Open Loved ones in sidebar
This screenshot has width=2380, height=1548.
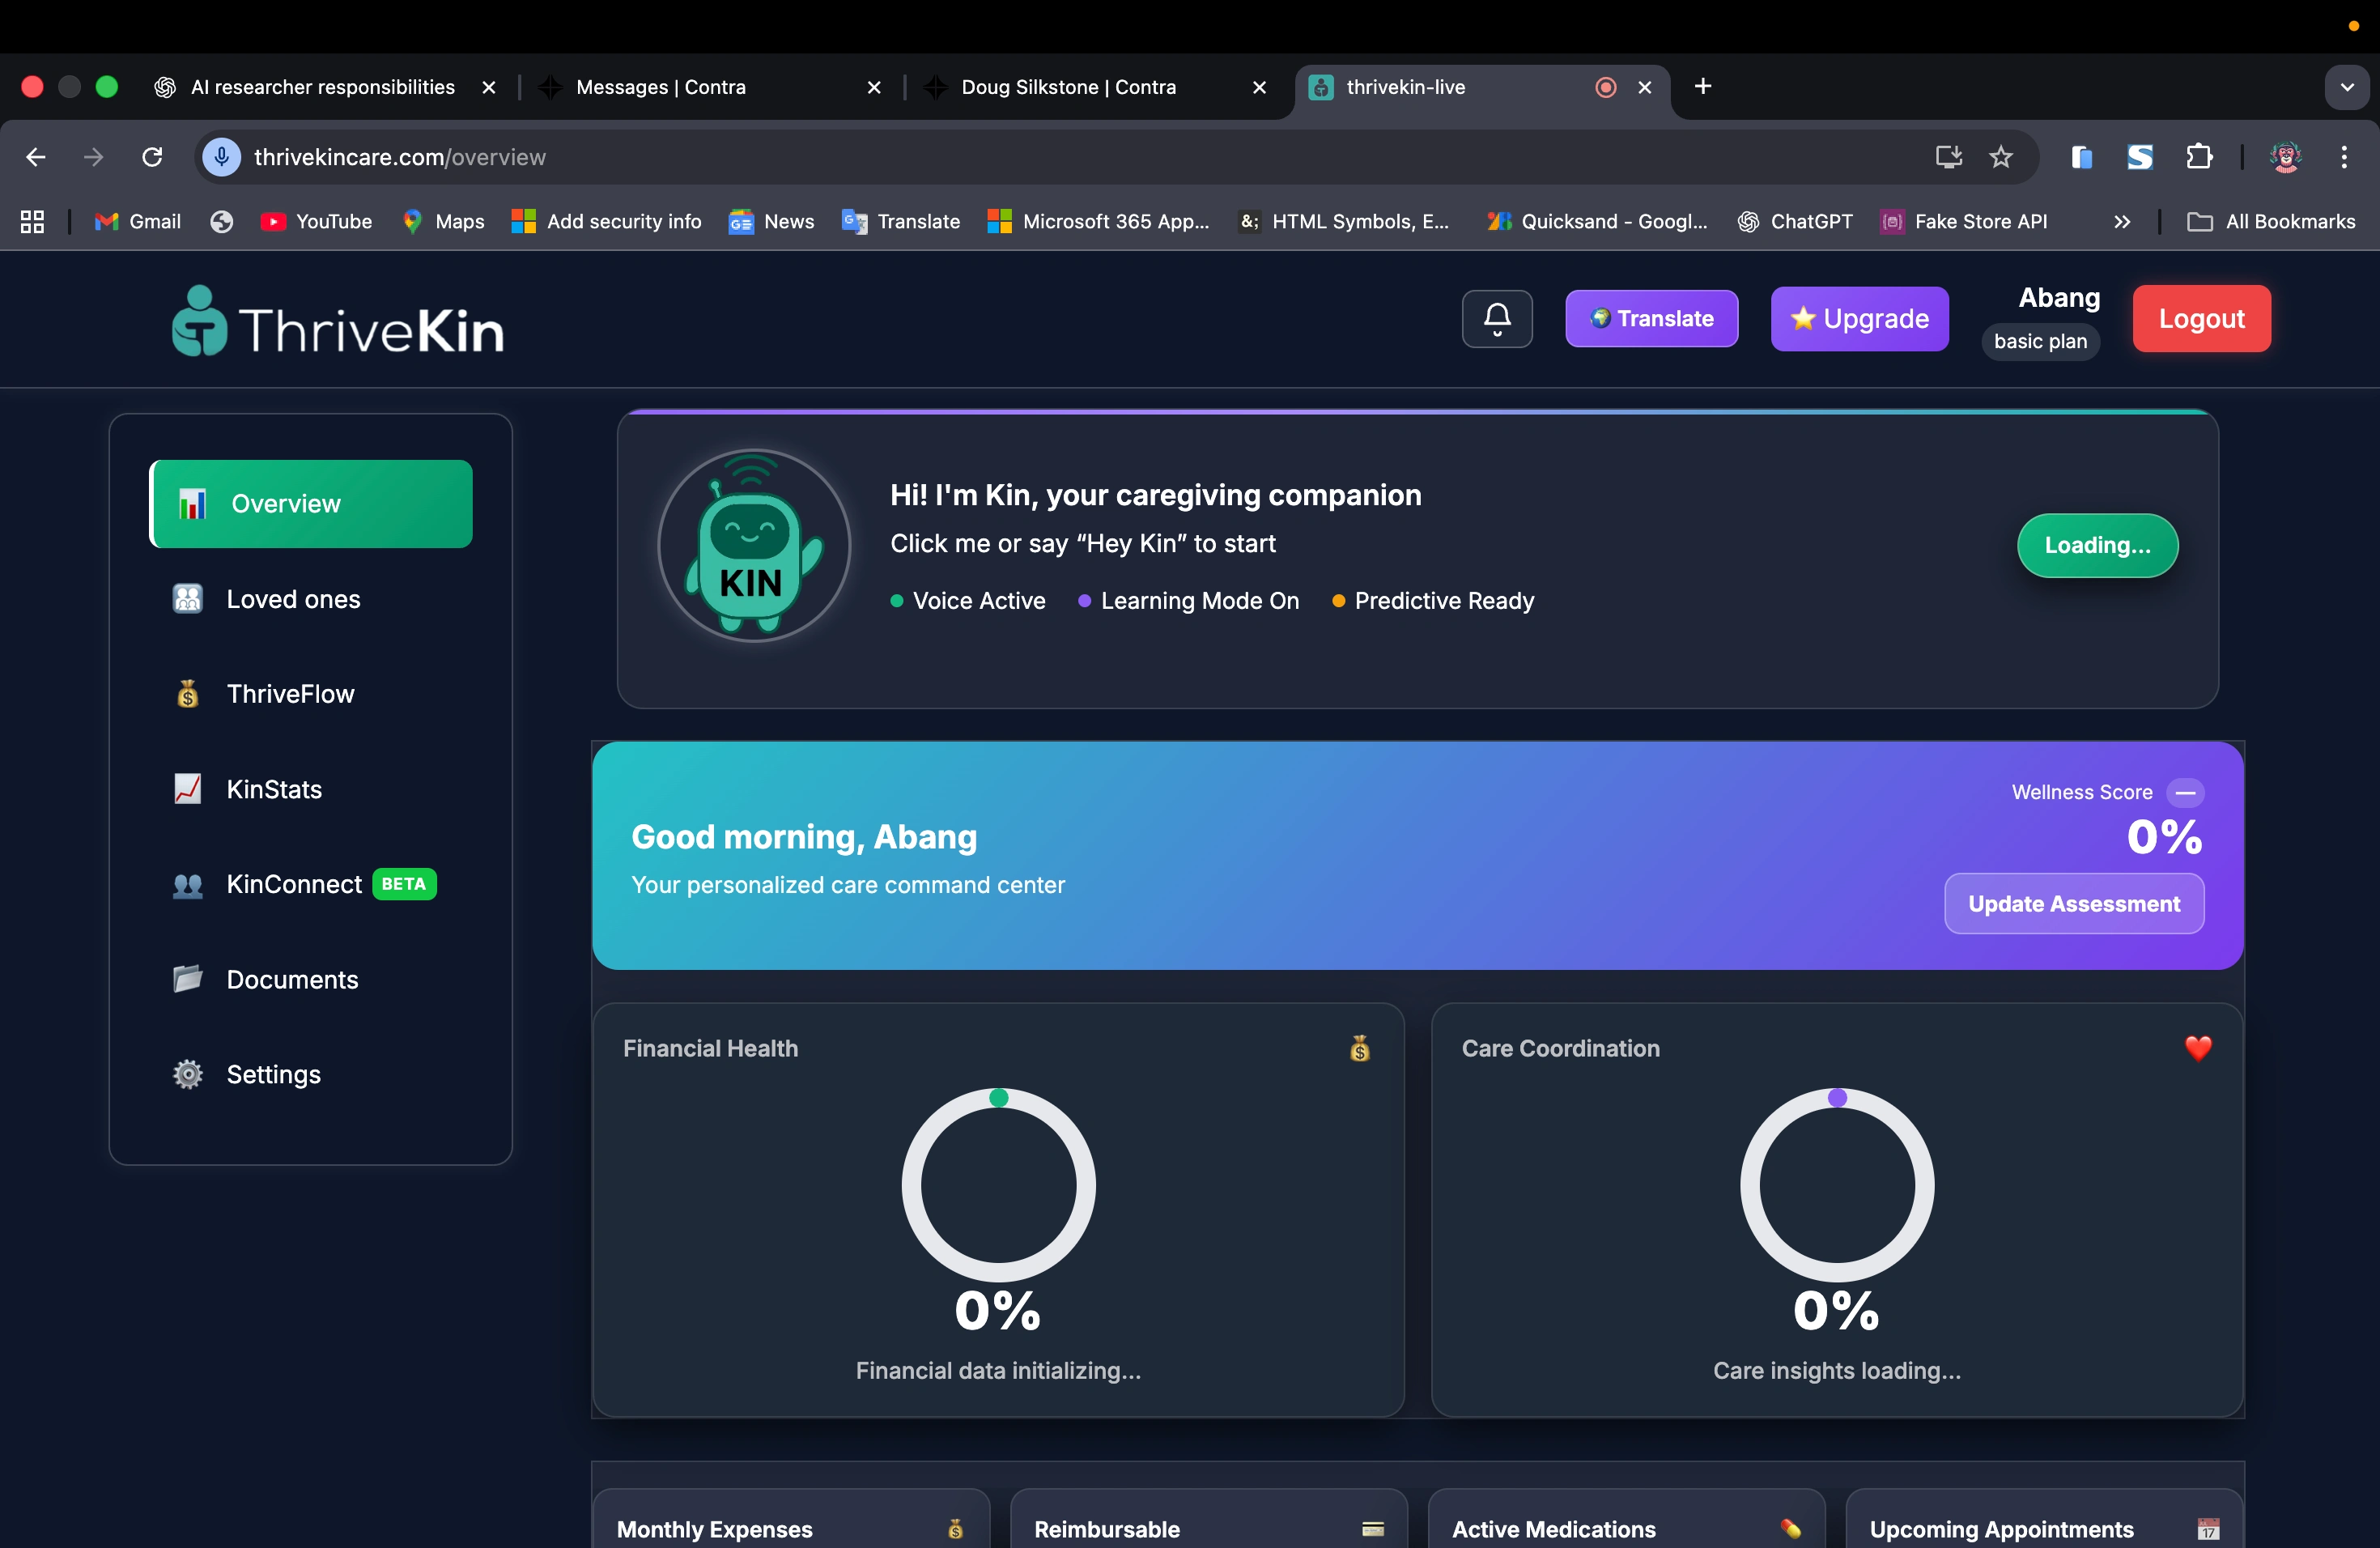pyautogui.click(x=293, y=599)
